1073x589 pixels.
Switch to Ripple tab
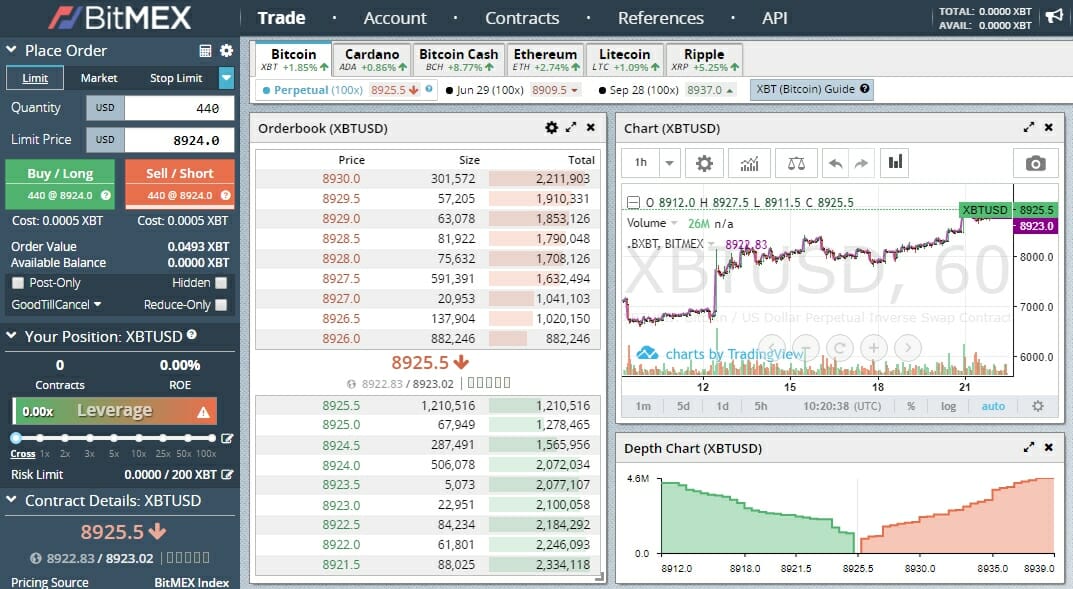click(704, 59)
